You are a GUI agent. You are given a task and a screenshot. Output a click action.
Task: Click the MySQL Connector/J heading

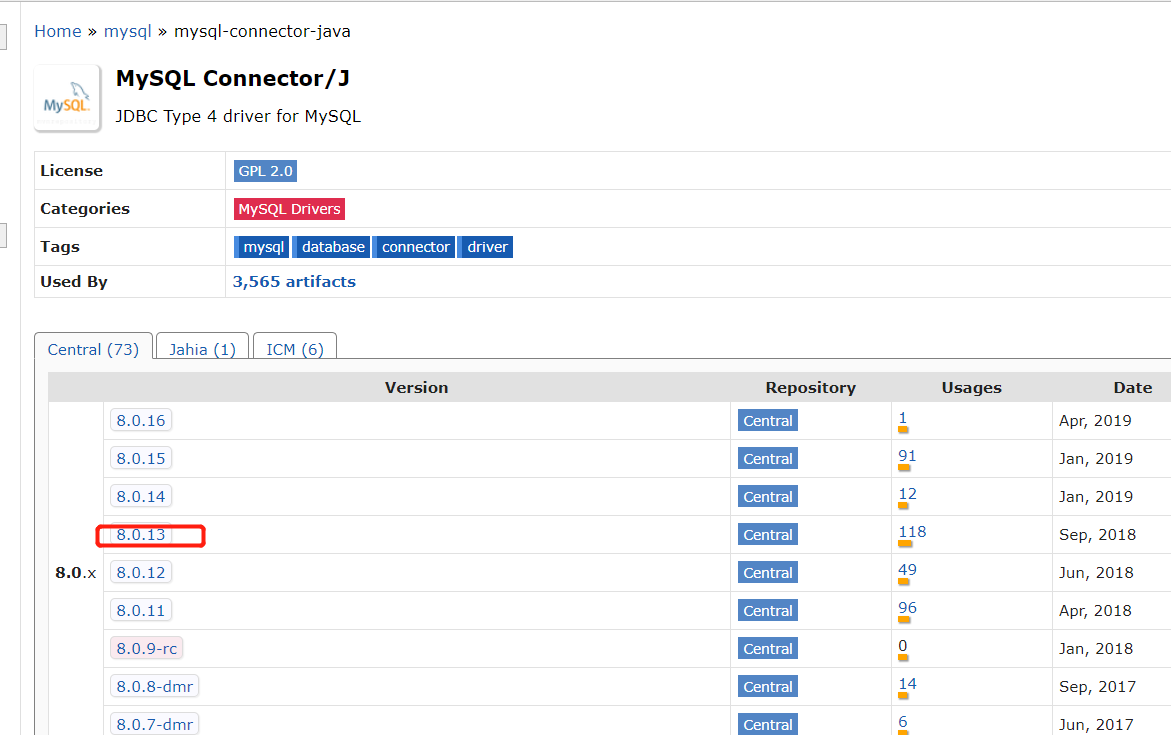232,78
